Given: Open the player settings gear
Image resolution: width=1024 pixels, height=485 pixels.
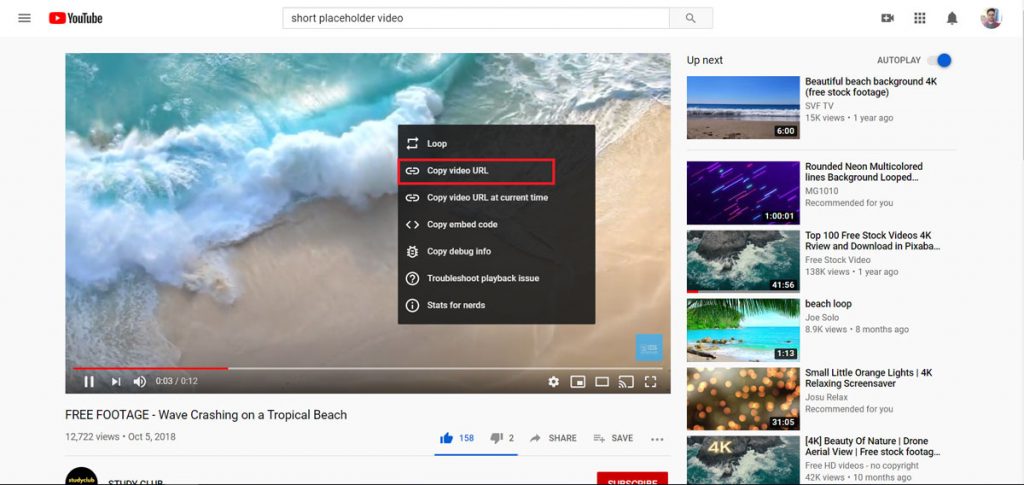Looking at the screenshot, I should (x=554, y=381).
